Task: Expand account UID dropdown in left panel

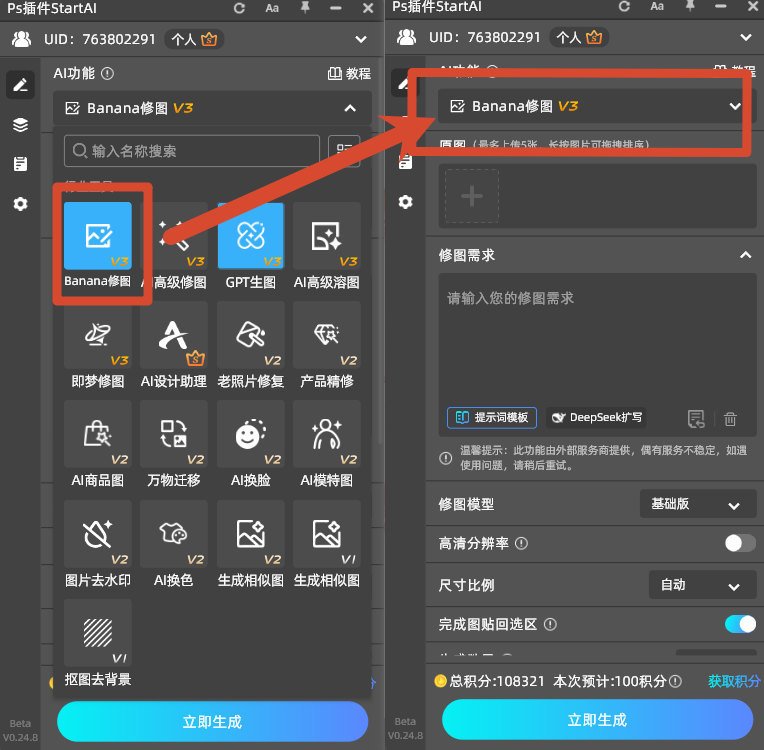Action: tap(361, 39)
